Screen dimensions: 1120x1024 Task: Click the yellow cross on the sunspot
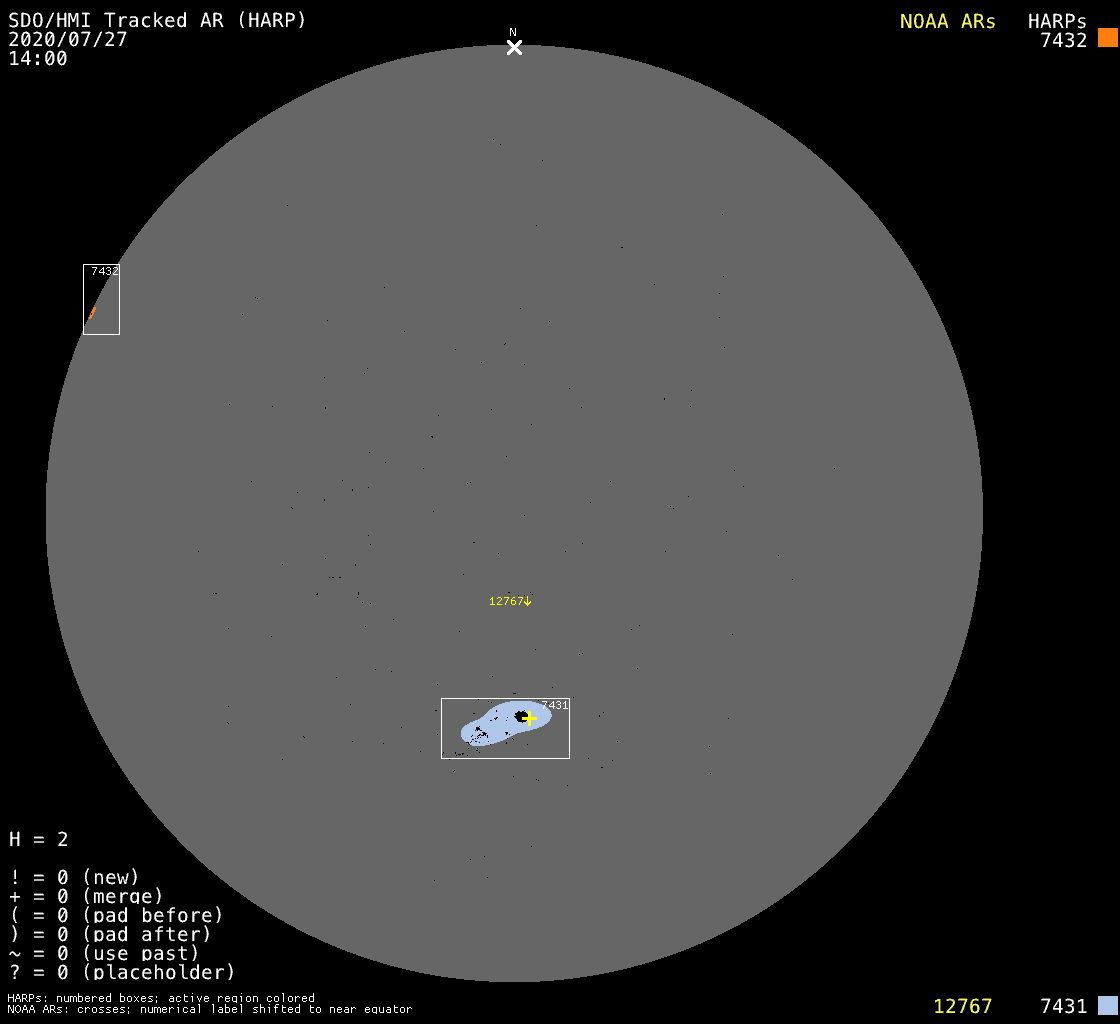(530, 718)
